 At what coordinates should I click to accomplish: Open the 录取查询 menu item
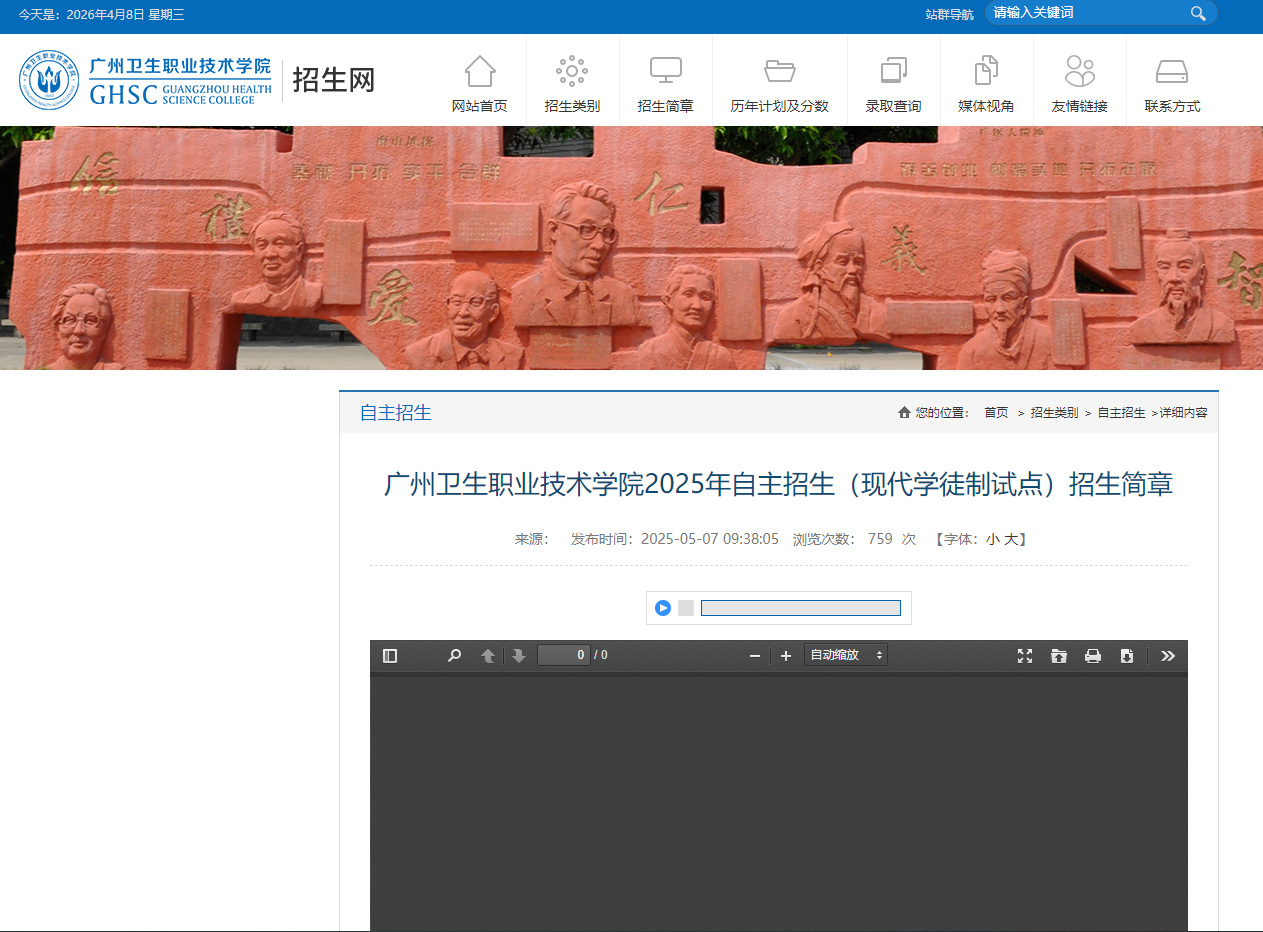pos(893,80)
